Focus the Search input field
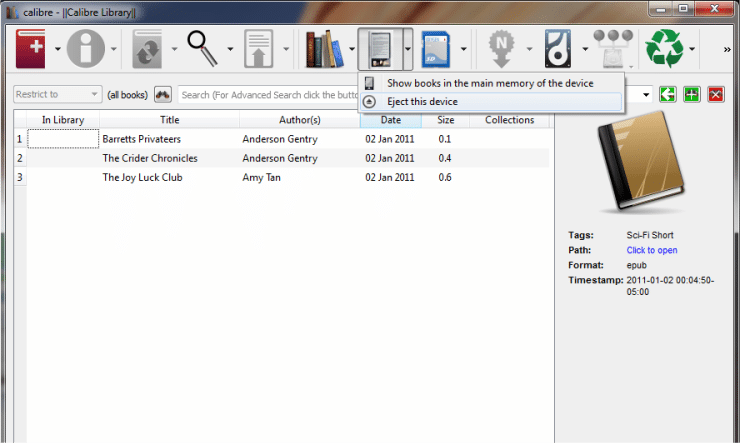 coord(269,95)
